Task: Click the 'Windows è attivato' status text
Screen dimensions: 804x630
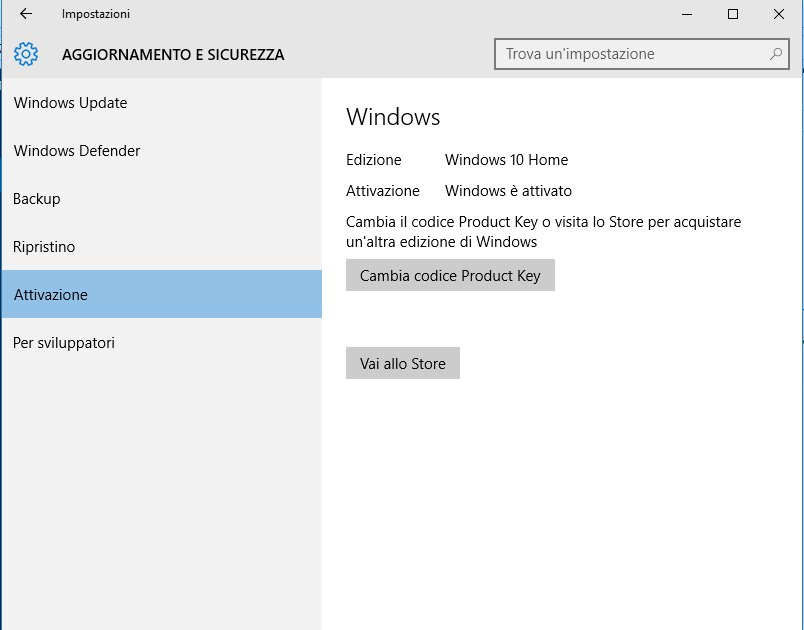Action: click(508, 191)
